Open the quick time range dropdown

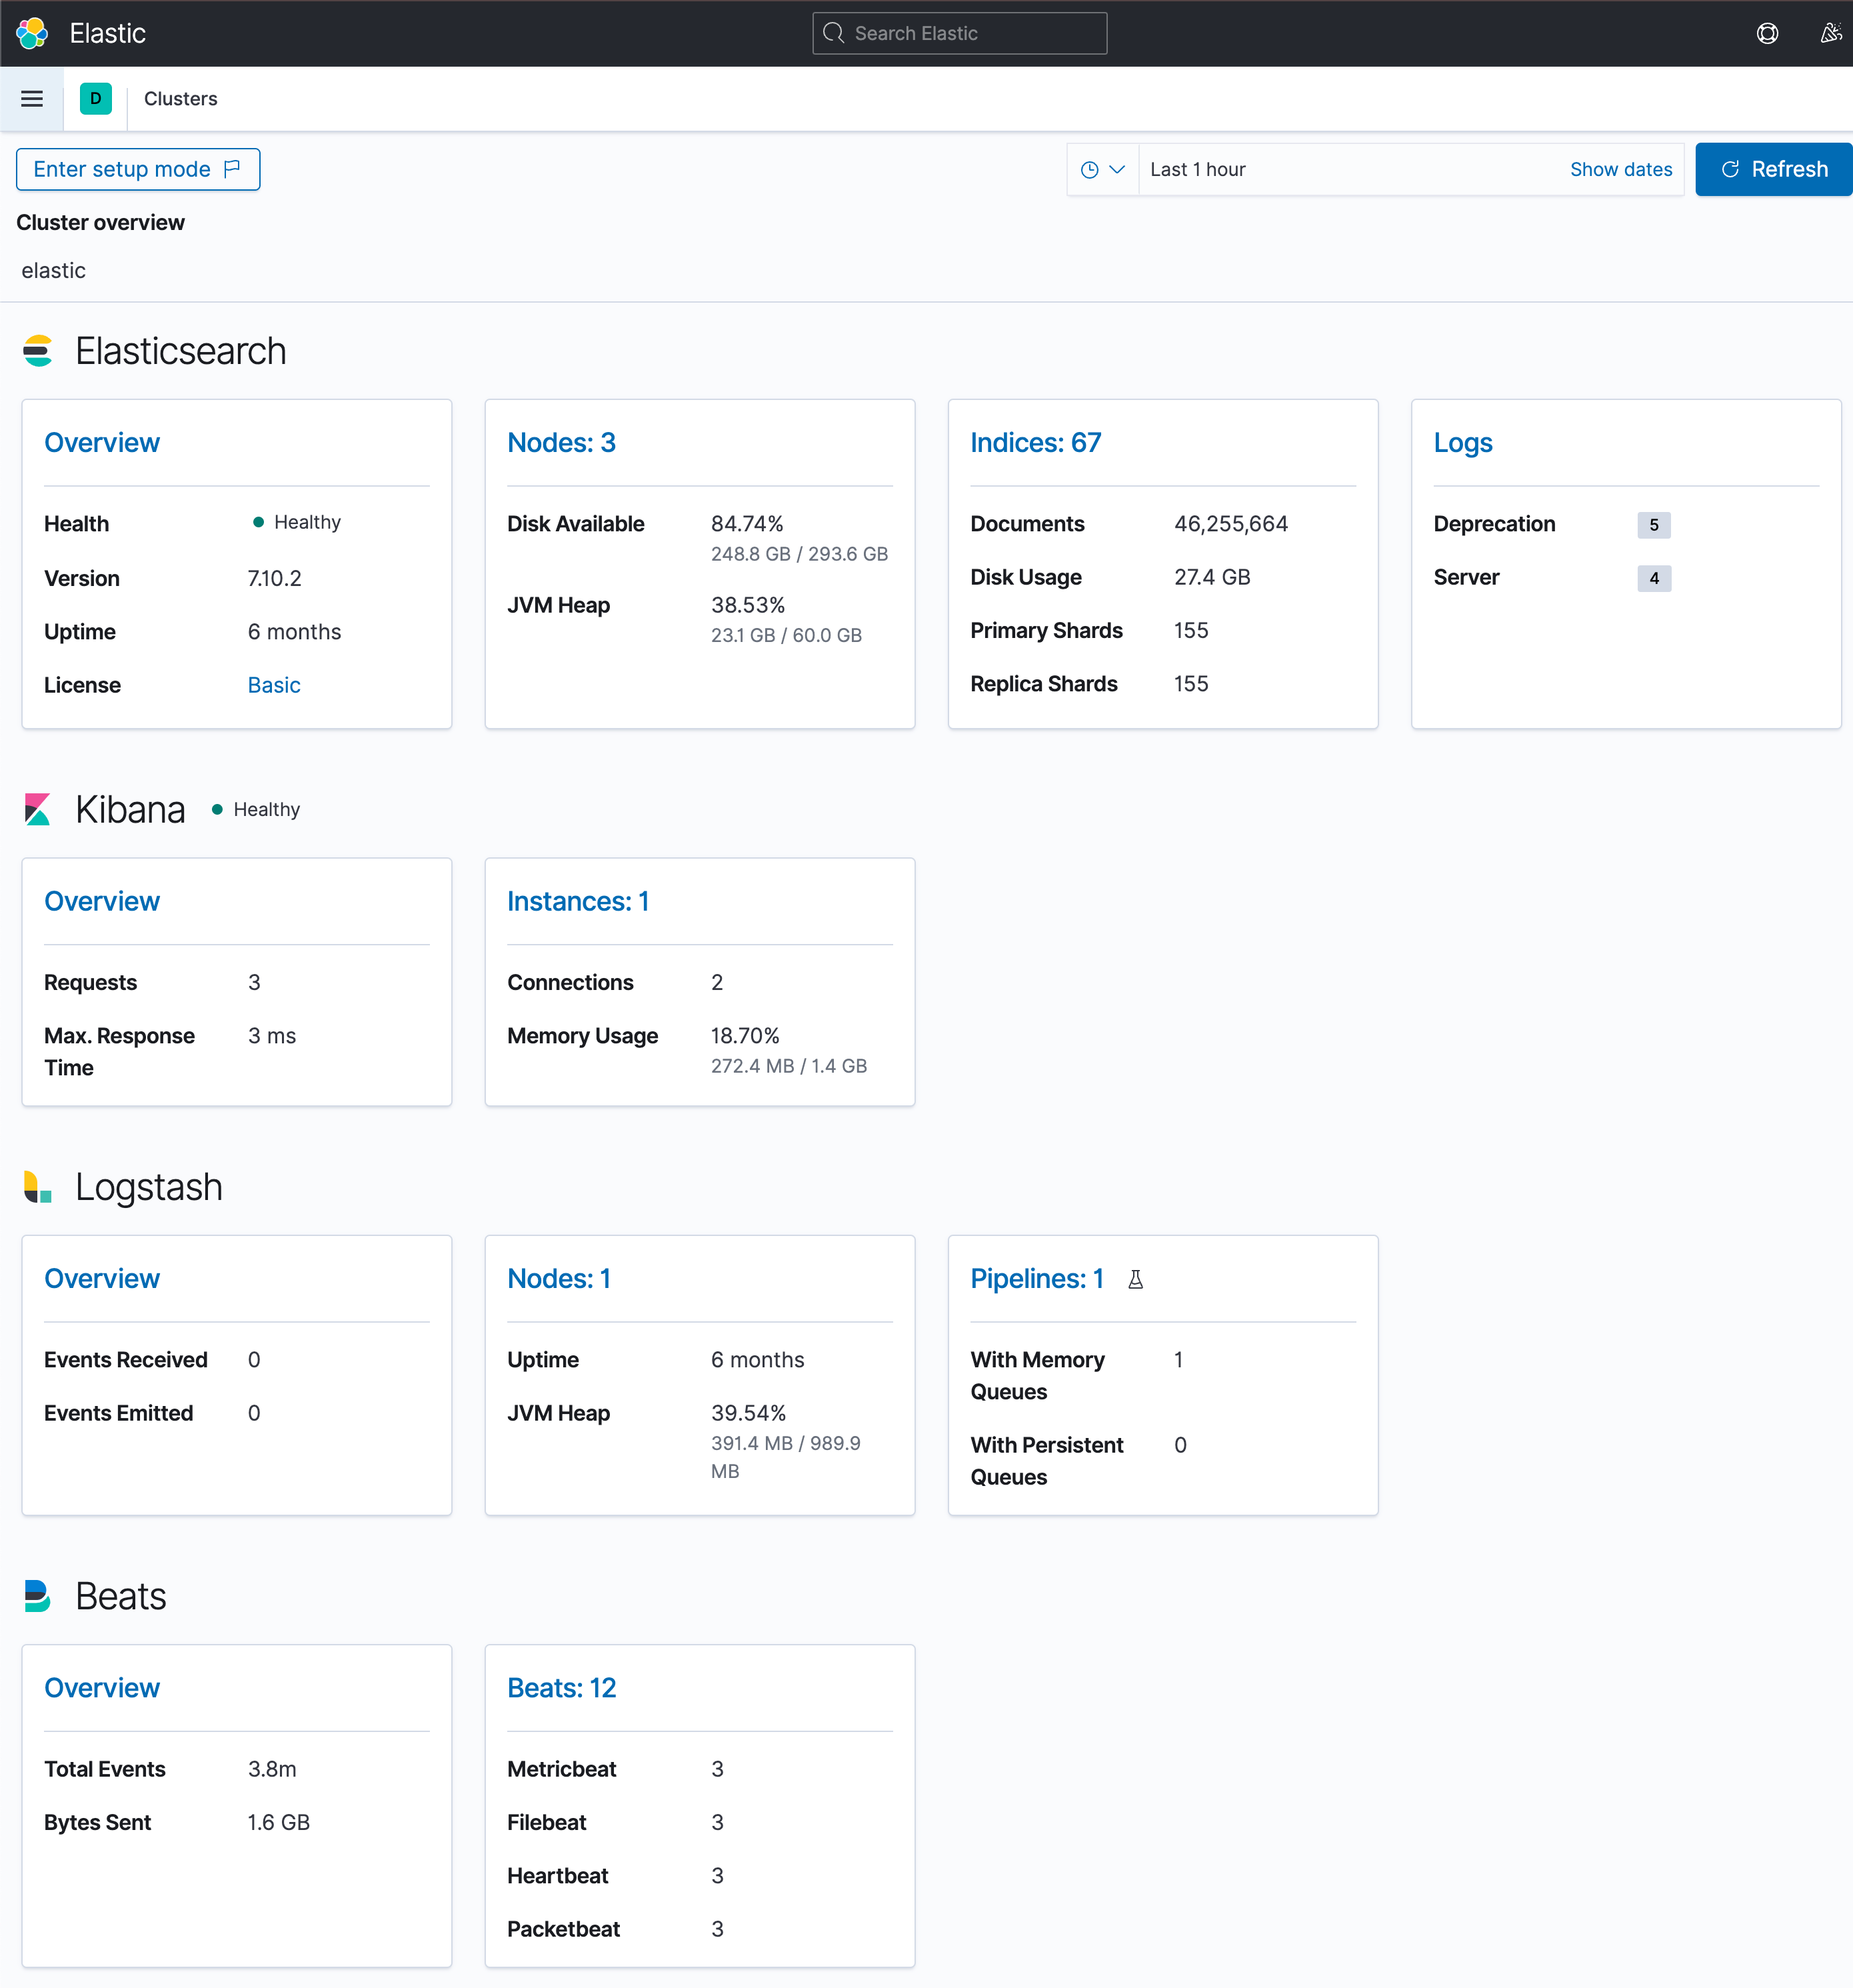(1102, 170)
